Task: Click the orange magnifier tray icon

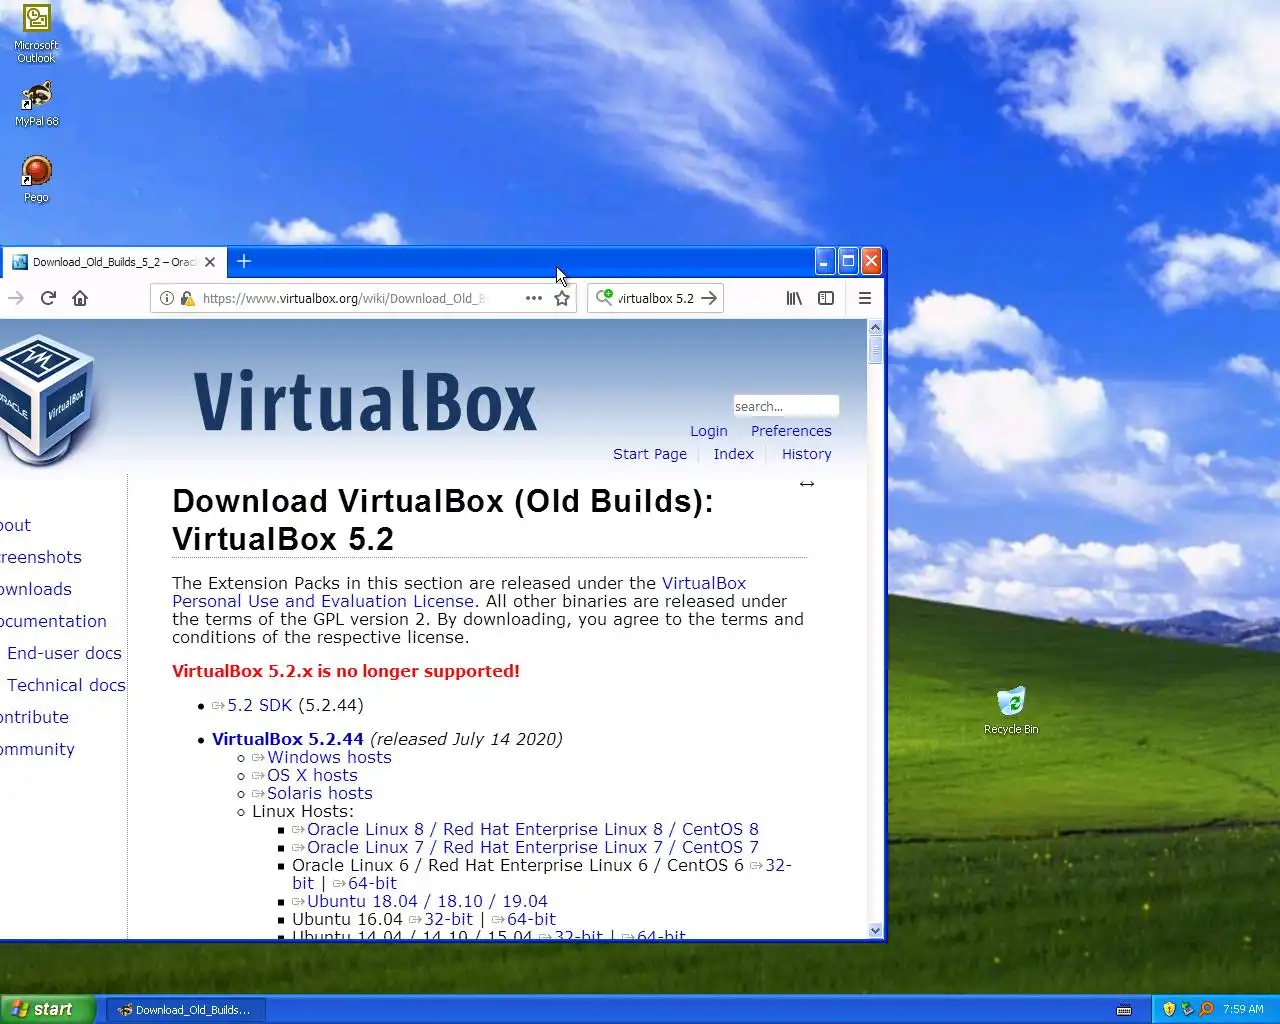Action: 1206,1009
